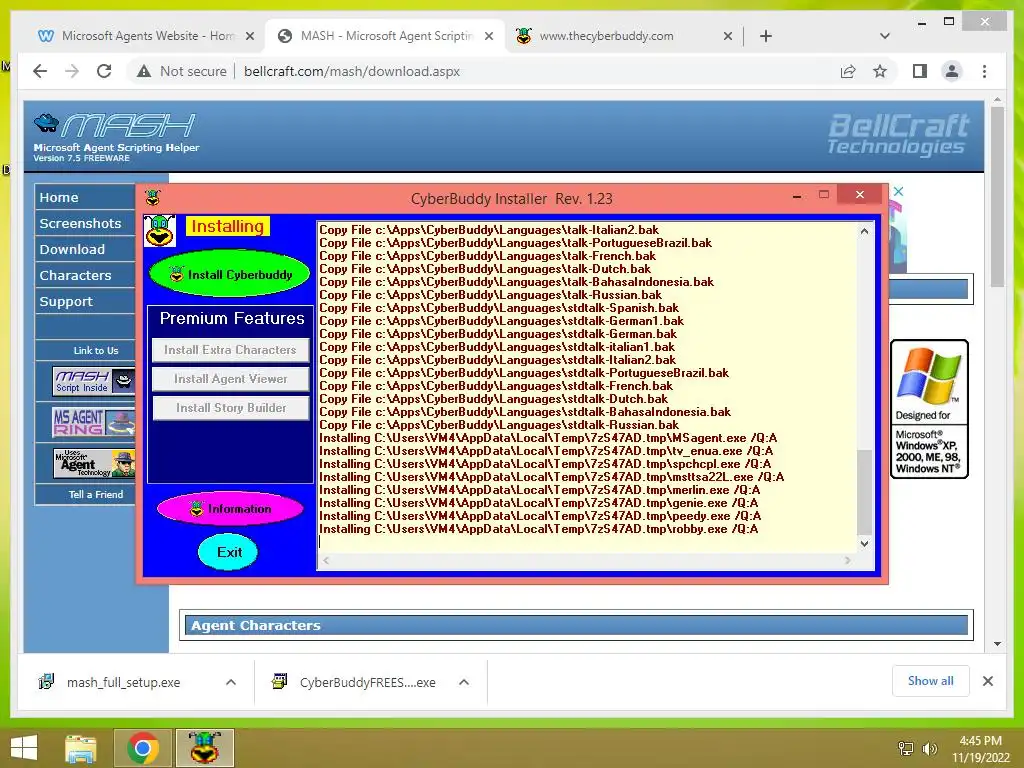Click the CyberBuddy mascot icon beside Installing
Viewport: 1024px width, 768px height.
tap(160, 231)
